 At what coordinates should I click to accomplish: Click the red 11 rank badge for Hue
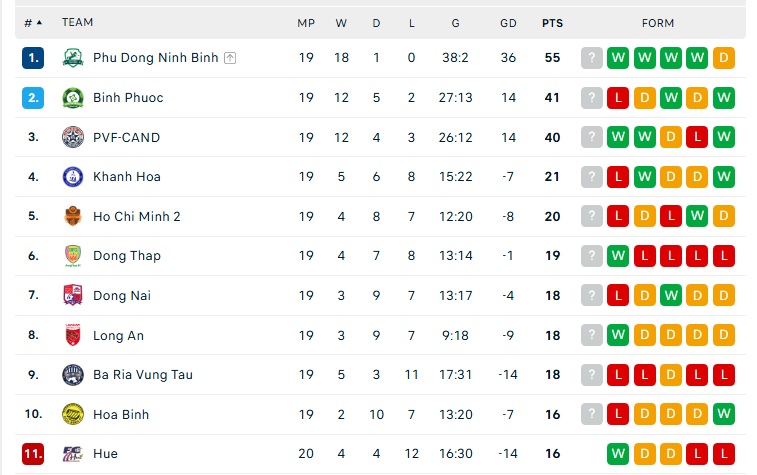[33, 454]
